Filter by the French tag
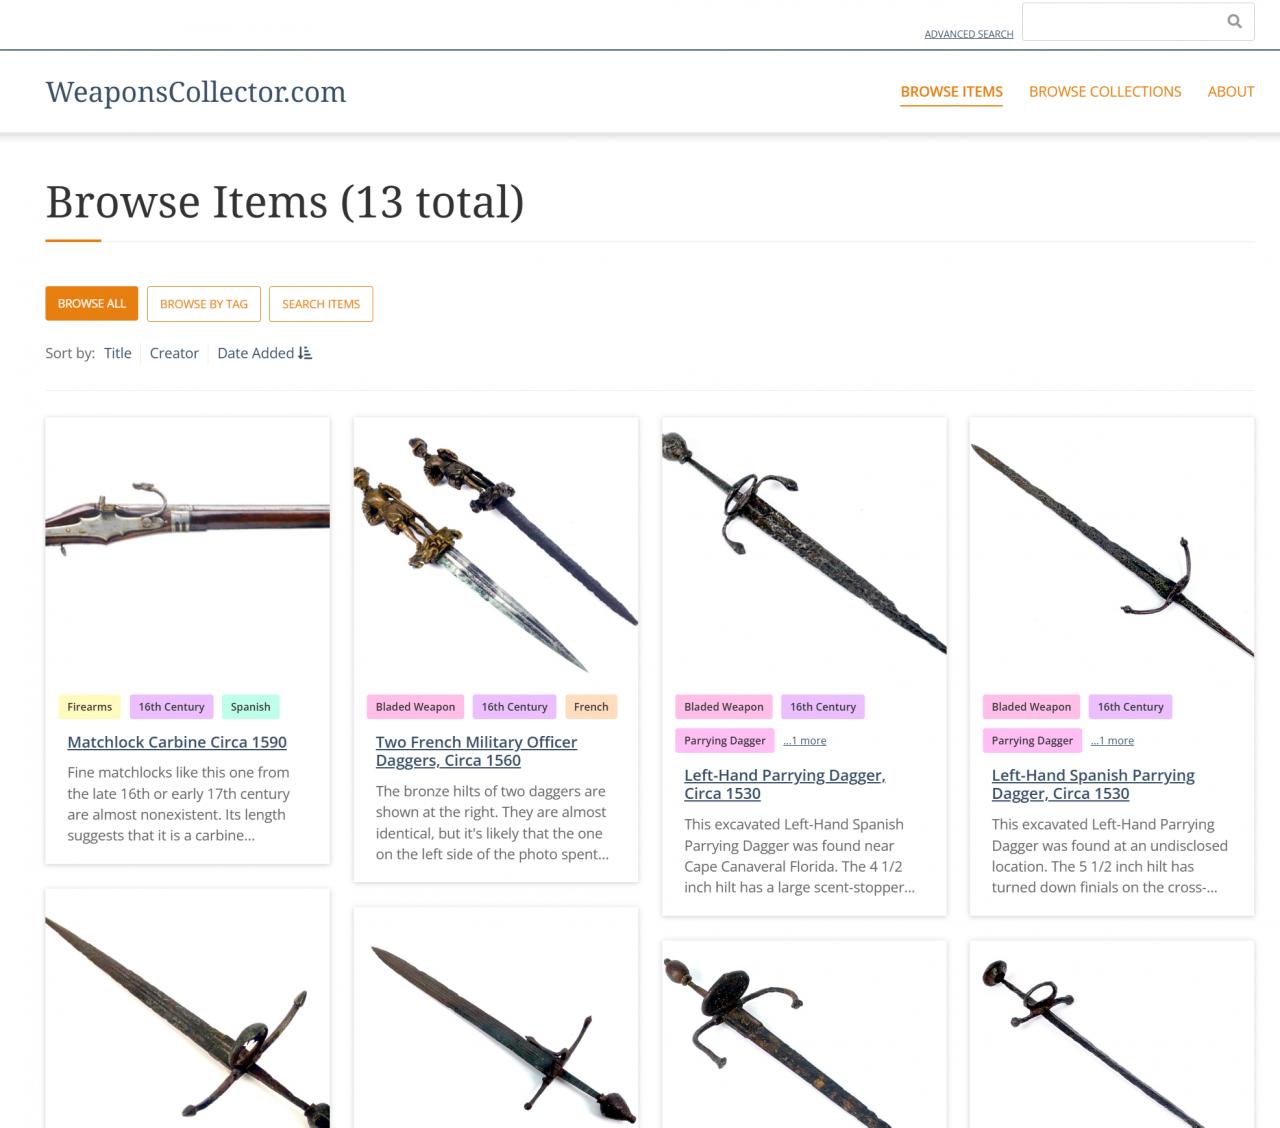Screen dimensions: 1280x1128 [x=591, y=707]
